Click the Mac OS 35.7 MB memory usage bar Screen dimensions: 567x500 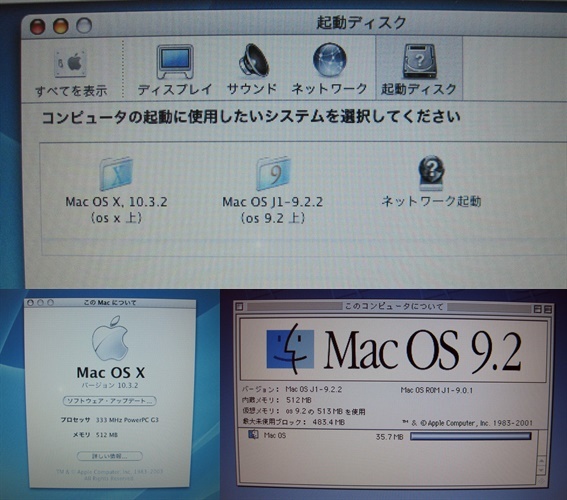tap(471, 436)
